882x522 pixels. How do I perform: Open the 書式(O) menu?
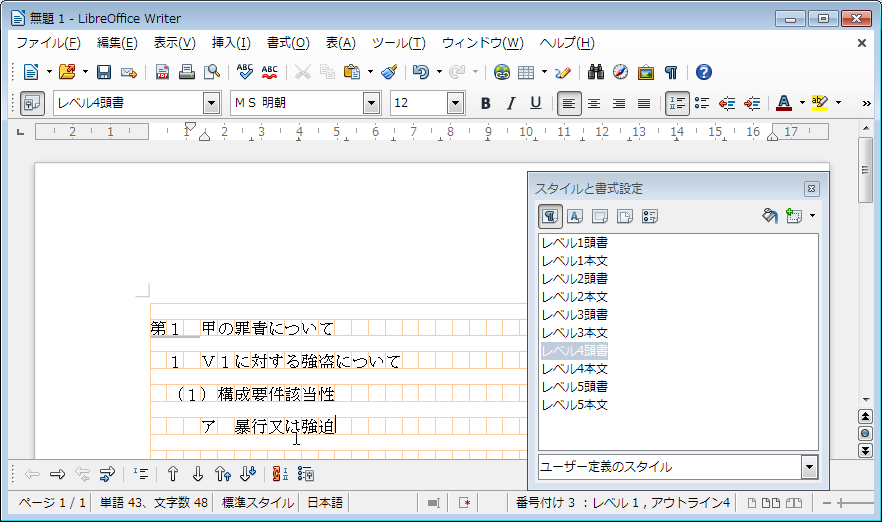[288, 43]
